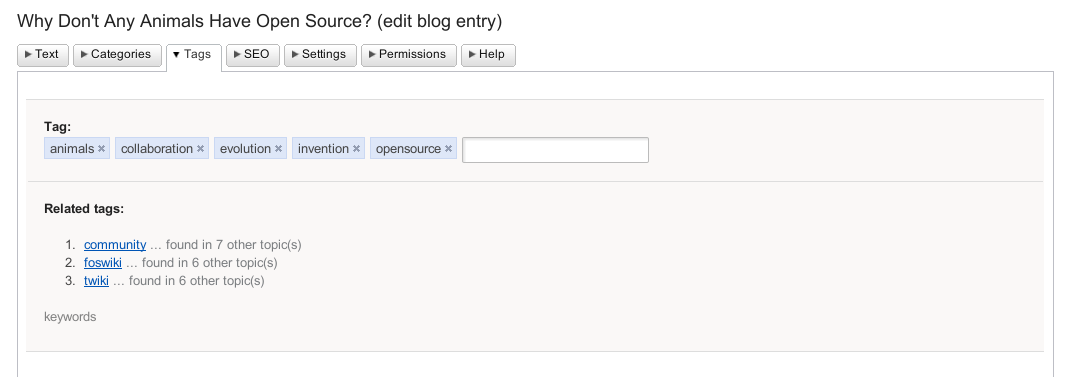The width and height of the screenshot is (1065, 377).
Task: Remove the collaboration tag
Action: tap(200, 149)
